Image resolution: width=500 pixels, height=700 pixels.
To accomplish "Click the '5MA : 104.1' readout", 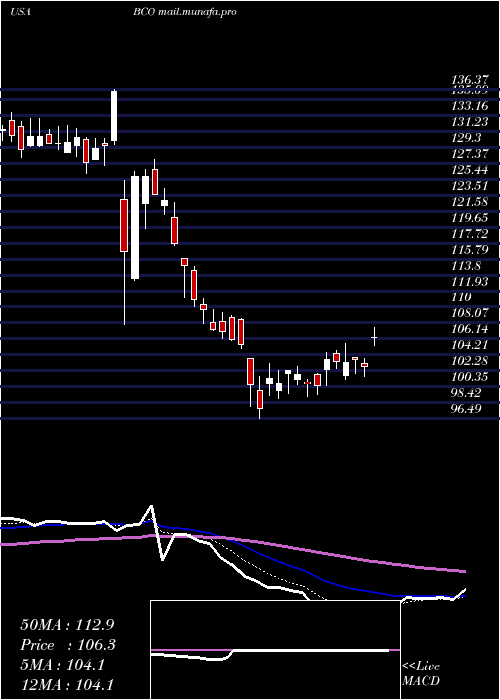I will click(62, 665).
